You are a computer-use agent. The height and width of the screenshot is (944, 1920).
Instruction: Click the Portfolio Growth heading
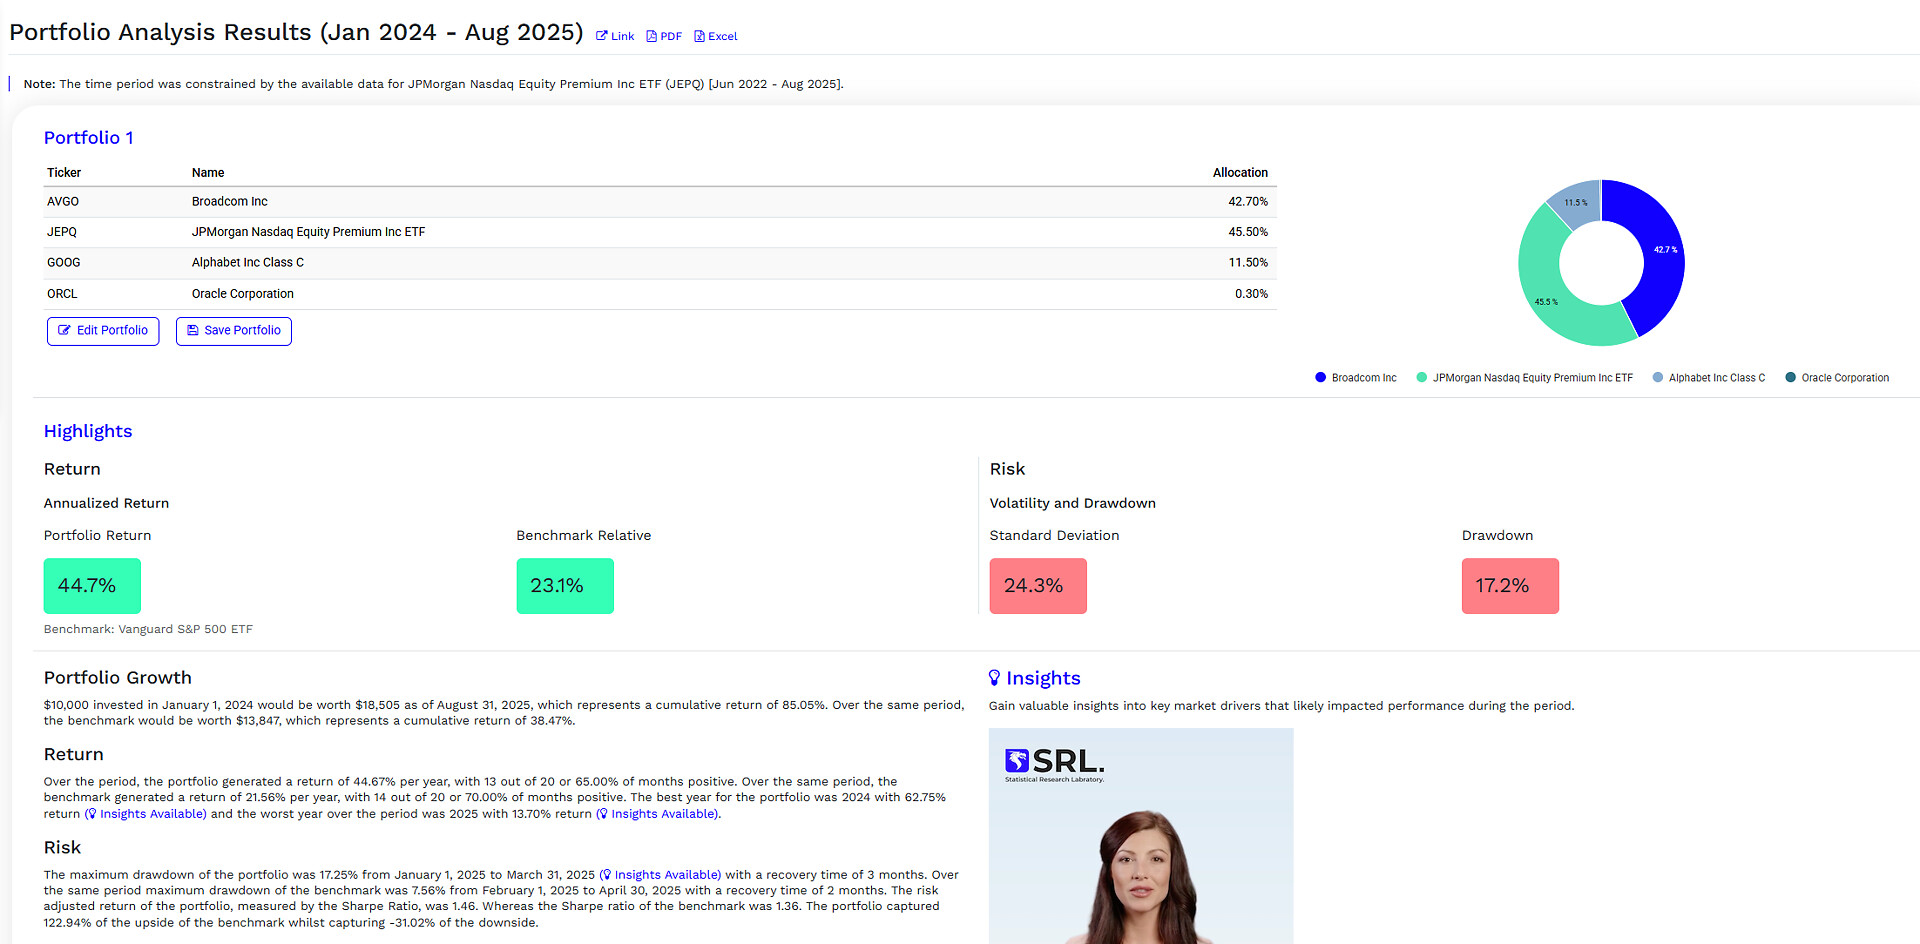[118, 678]
